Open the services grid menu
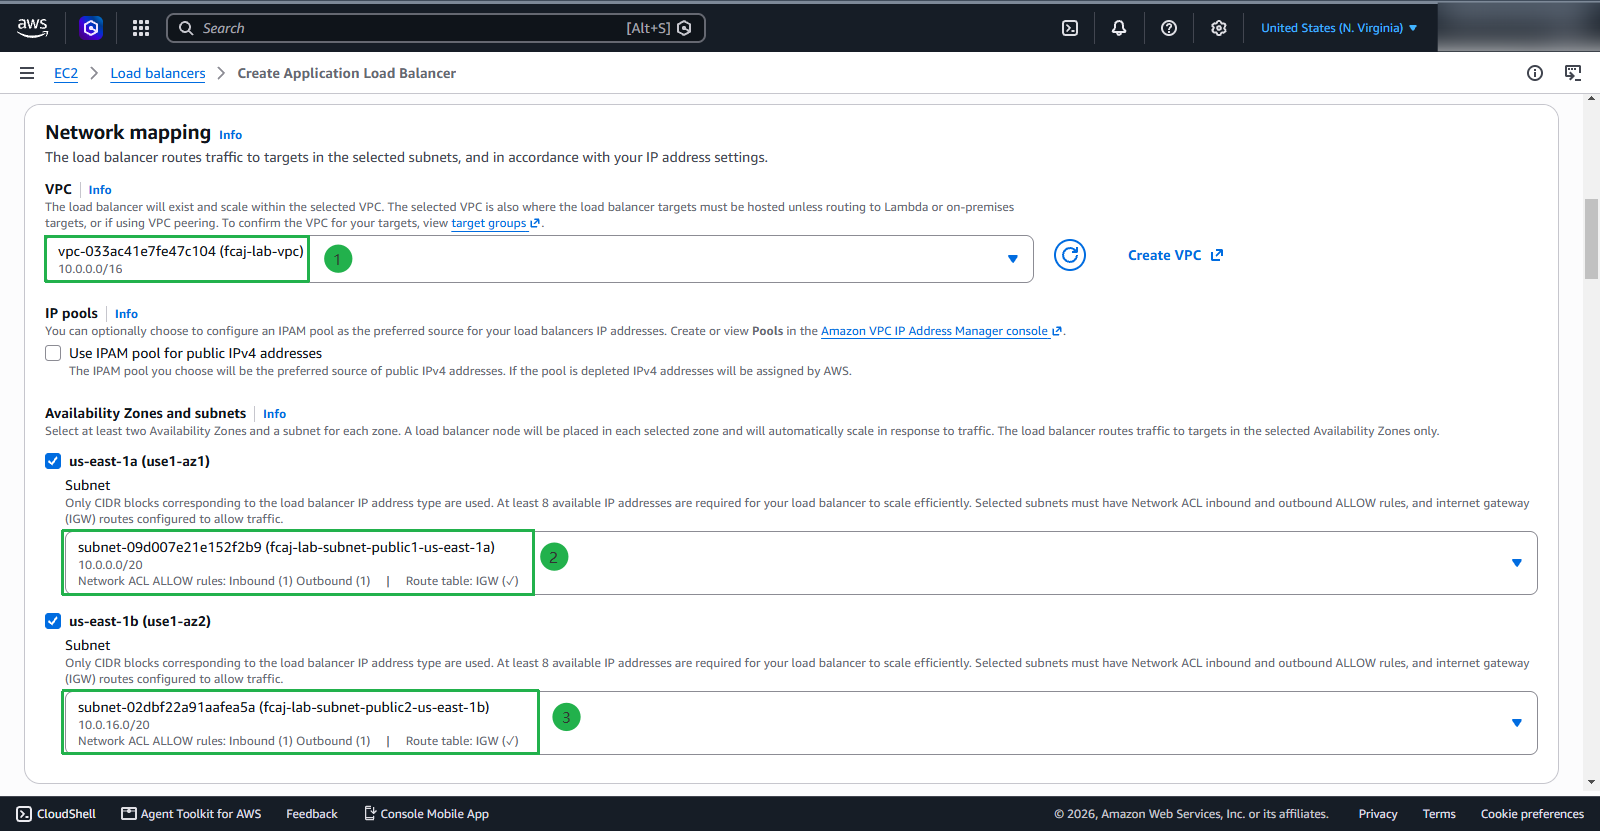The height and width of the screenshot is (831, 1600). (x=141, y=28)
